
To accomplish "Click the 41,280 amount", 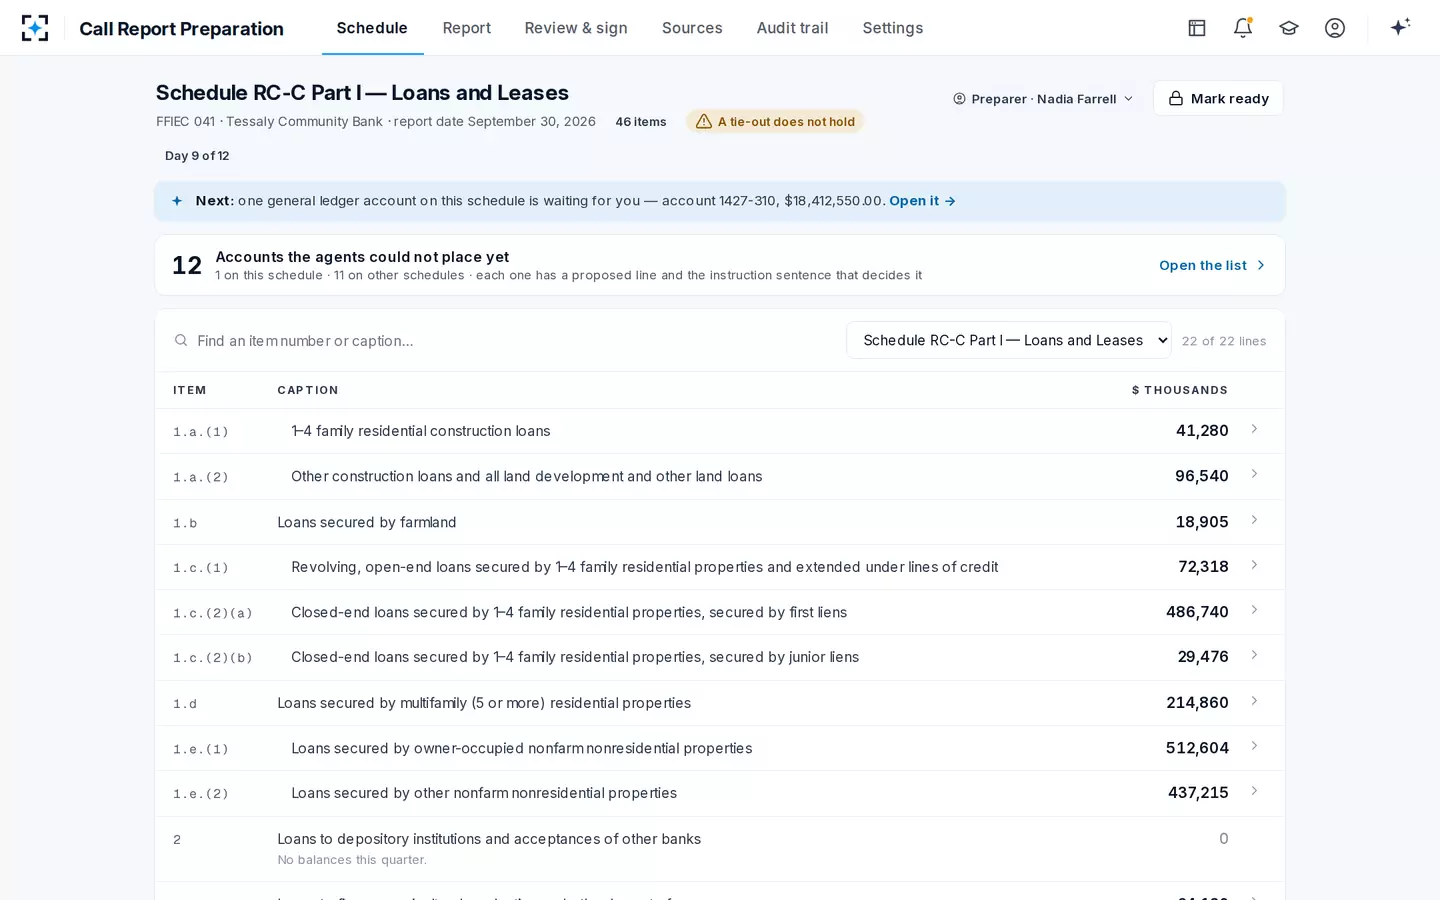I will [1202, 431].
